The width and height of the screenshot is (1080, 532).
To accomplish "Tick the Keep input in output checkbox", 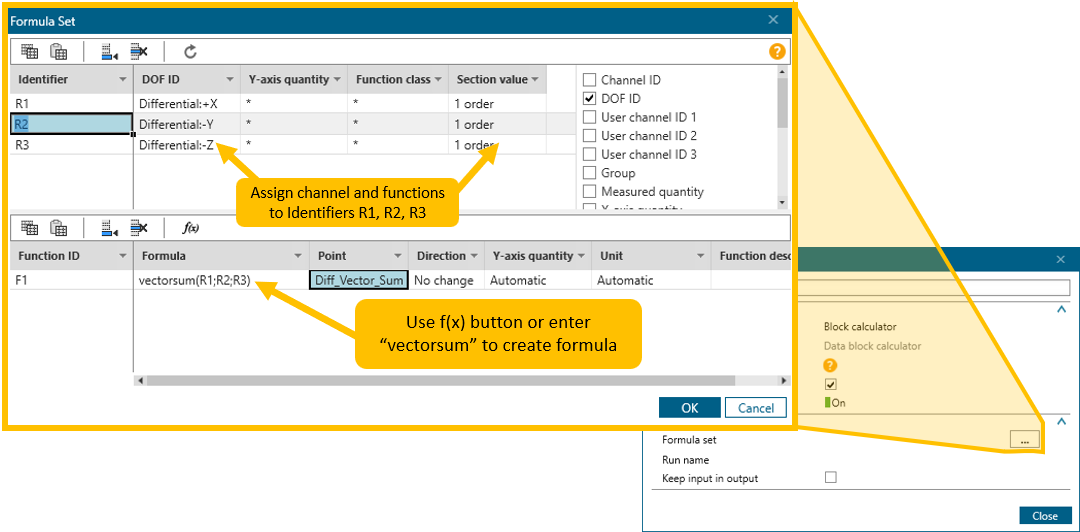I will coord(830,478).
